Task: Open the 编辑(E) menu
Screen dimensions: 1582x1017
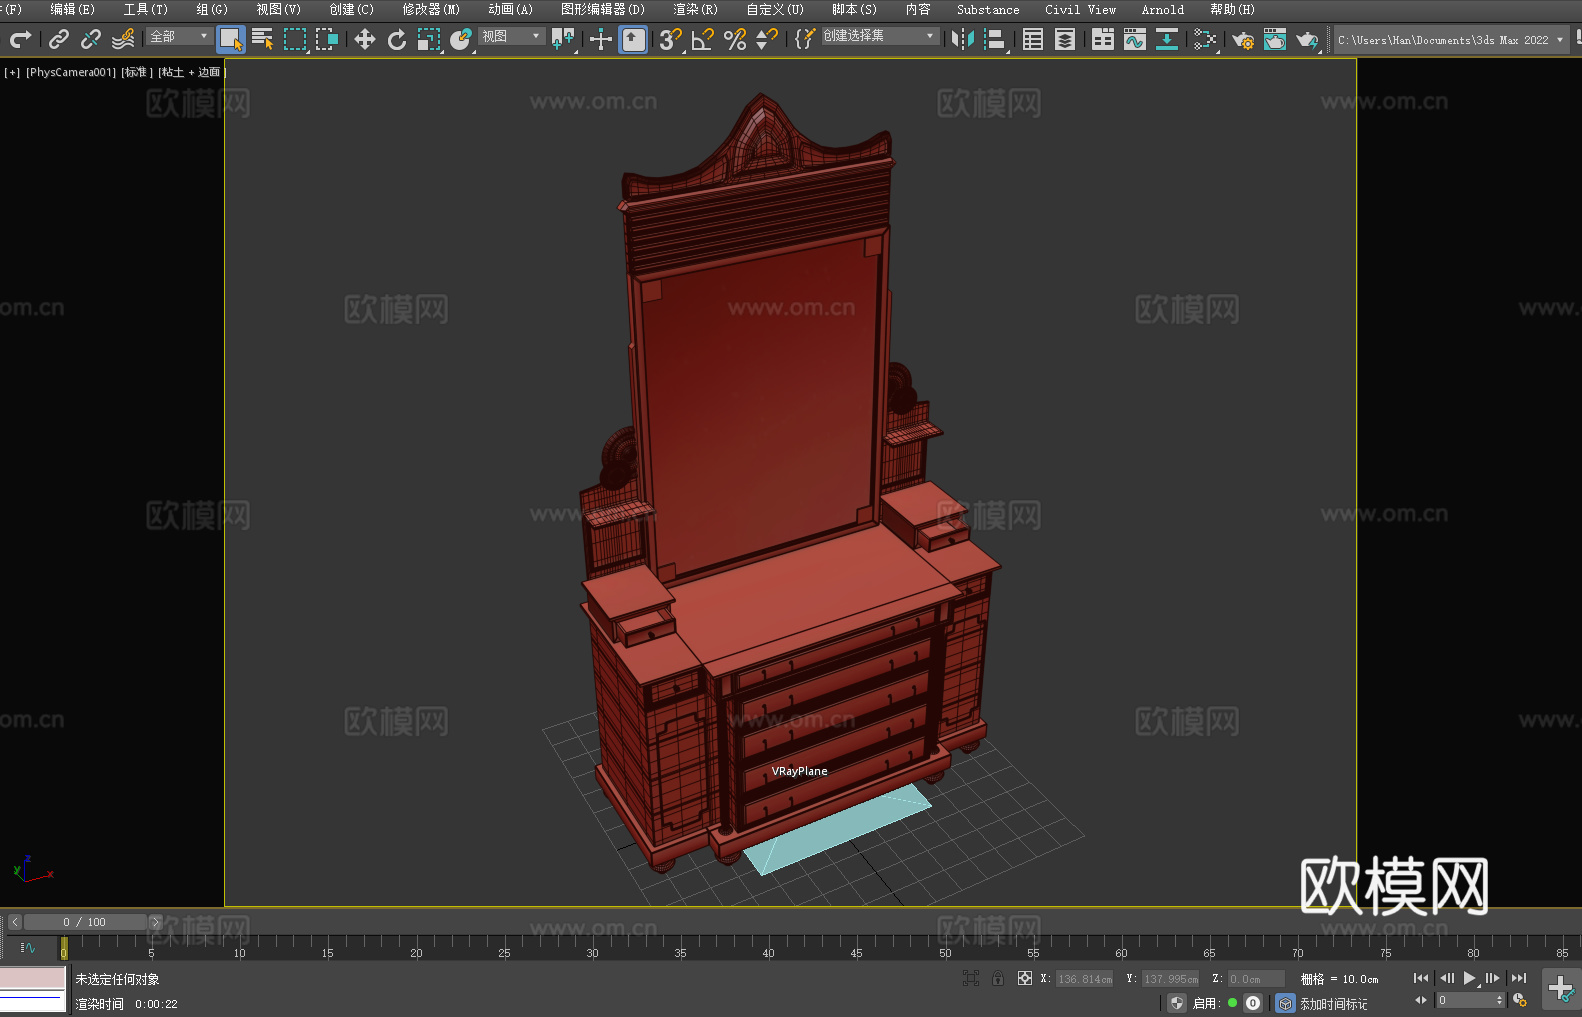Action: [x=72, y=9]
